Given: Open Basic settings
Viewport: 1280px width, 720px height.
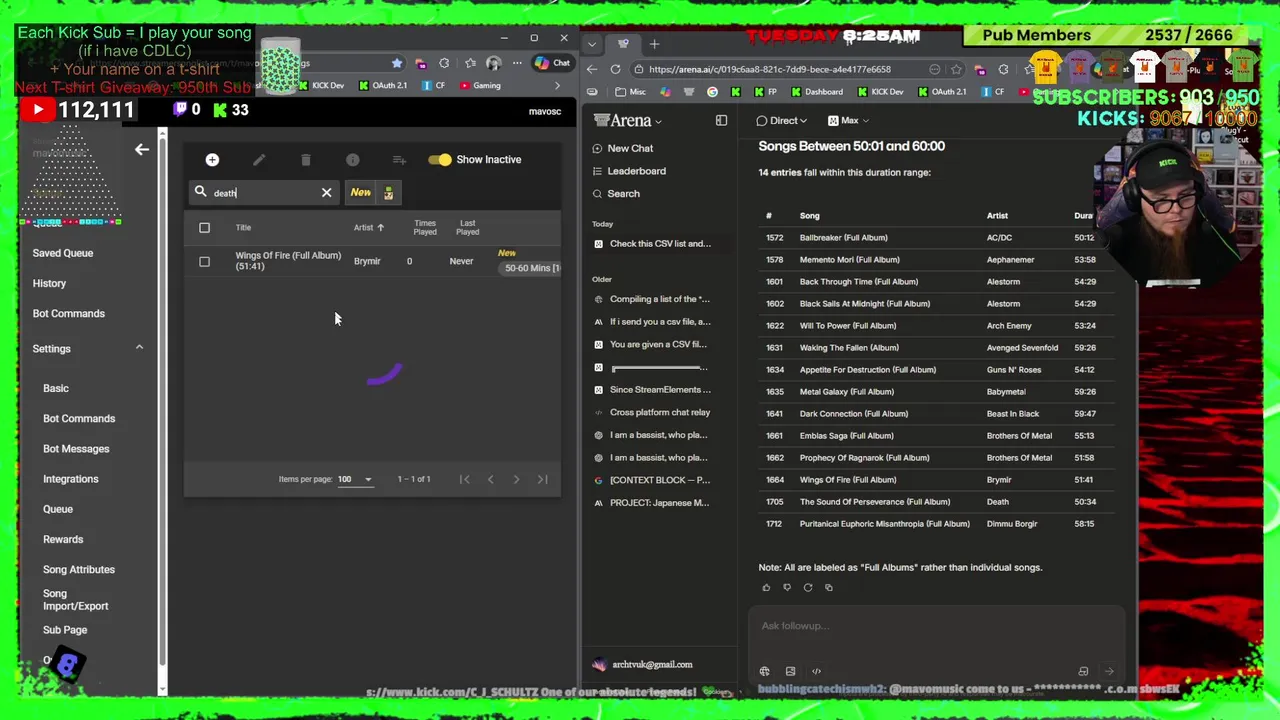Looking at the screenshot, I should (x=56, y=388).
